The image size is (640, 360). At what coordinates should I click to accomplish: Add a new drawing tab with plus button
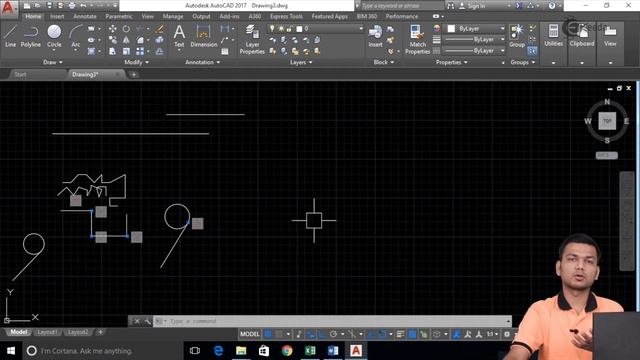click(x=133, y=74)
